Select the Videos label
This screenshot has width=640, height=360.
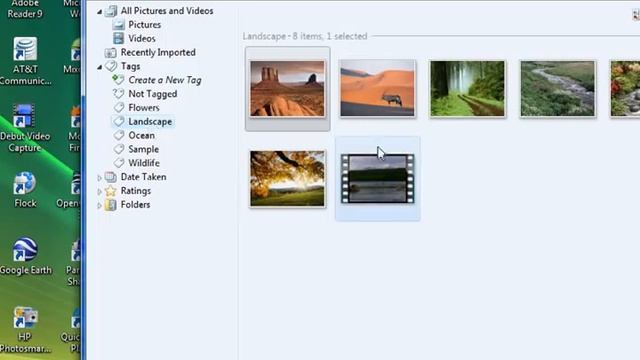(x=142, y=38)
